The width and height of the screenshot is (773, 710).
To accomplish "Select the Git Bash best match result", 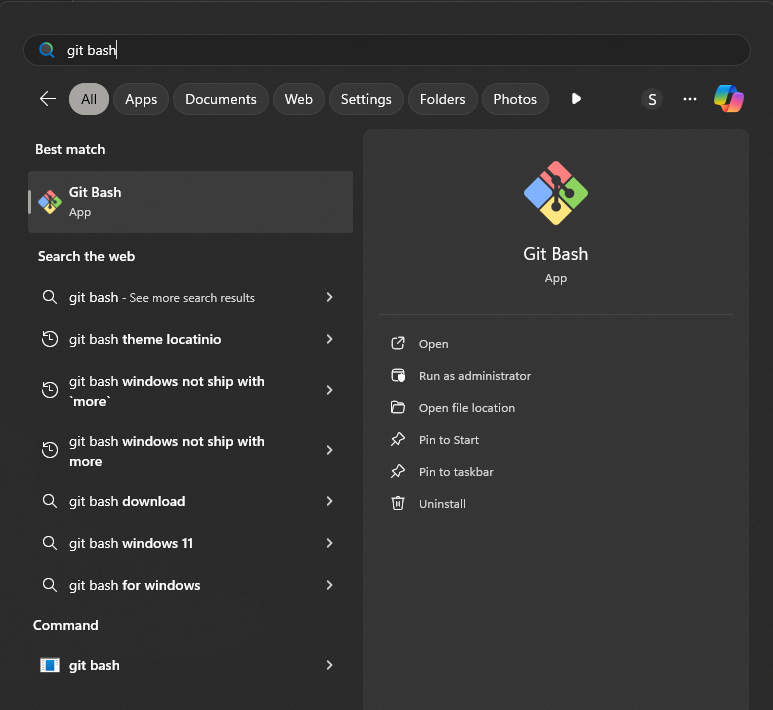I will coord(190,201).
